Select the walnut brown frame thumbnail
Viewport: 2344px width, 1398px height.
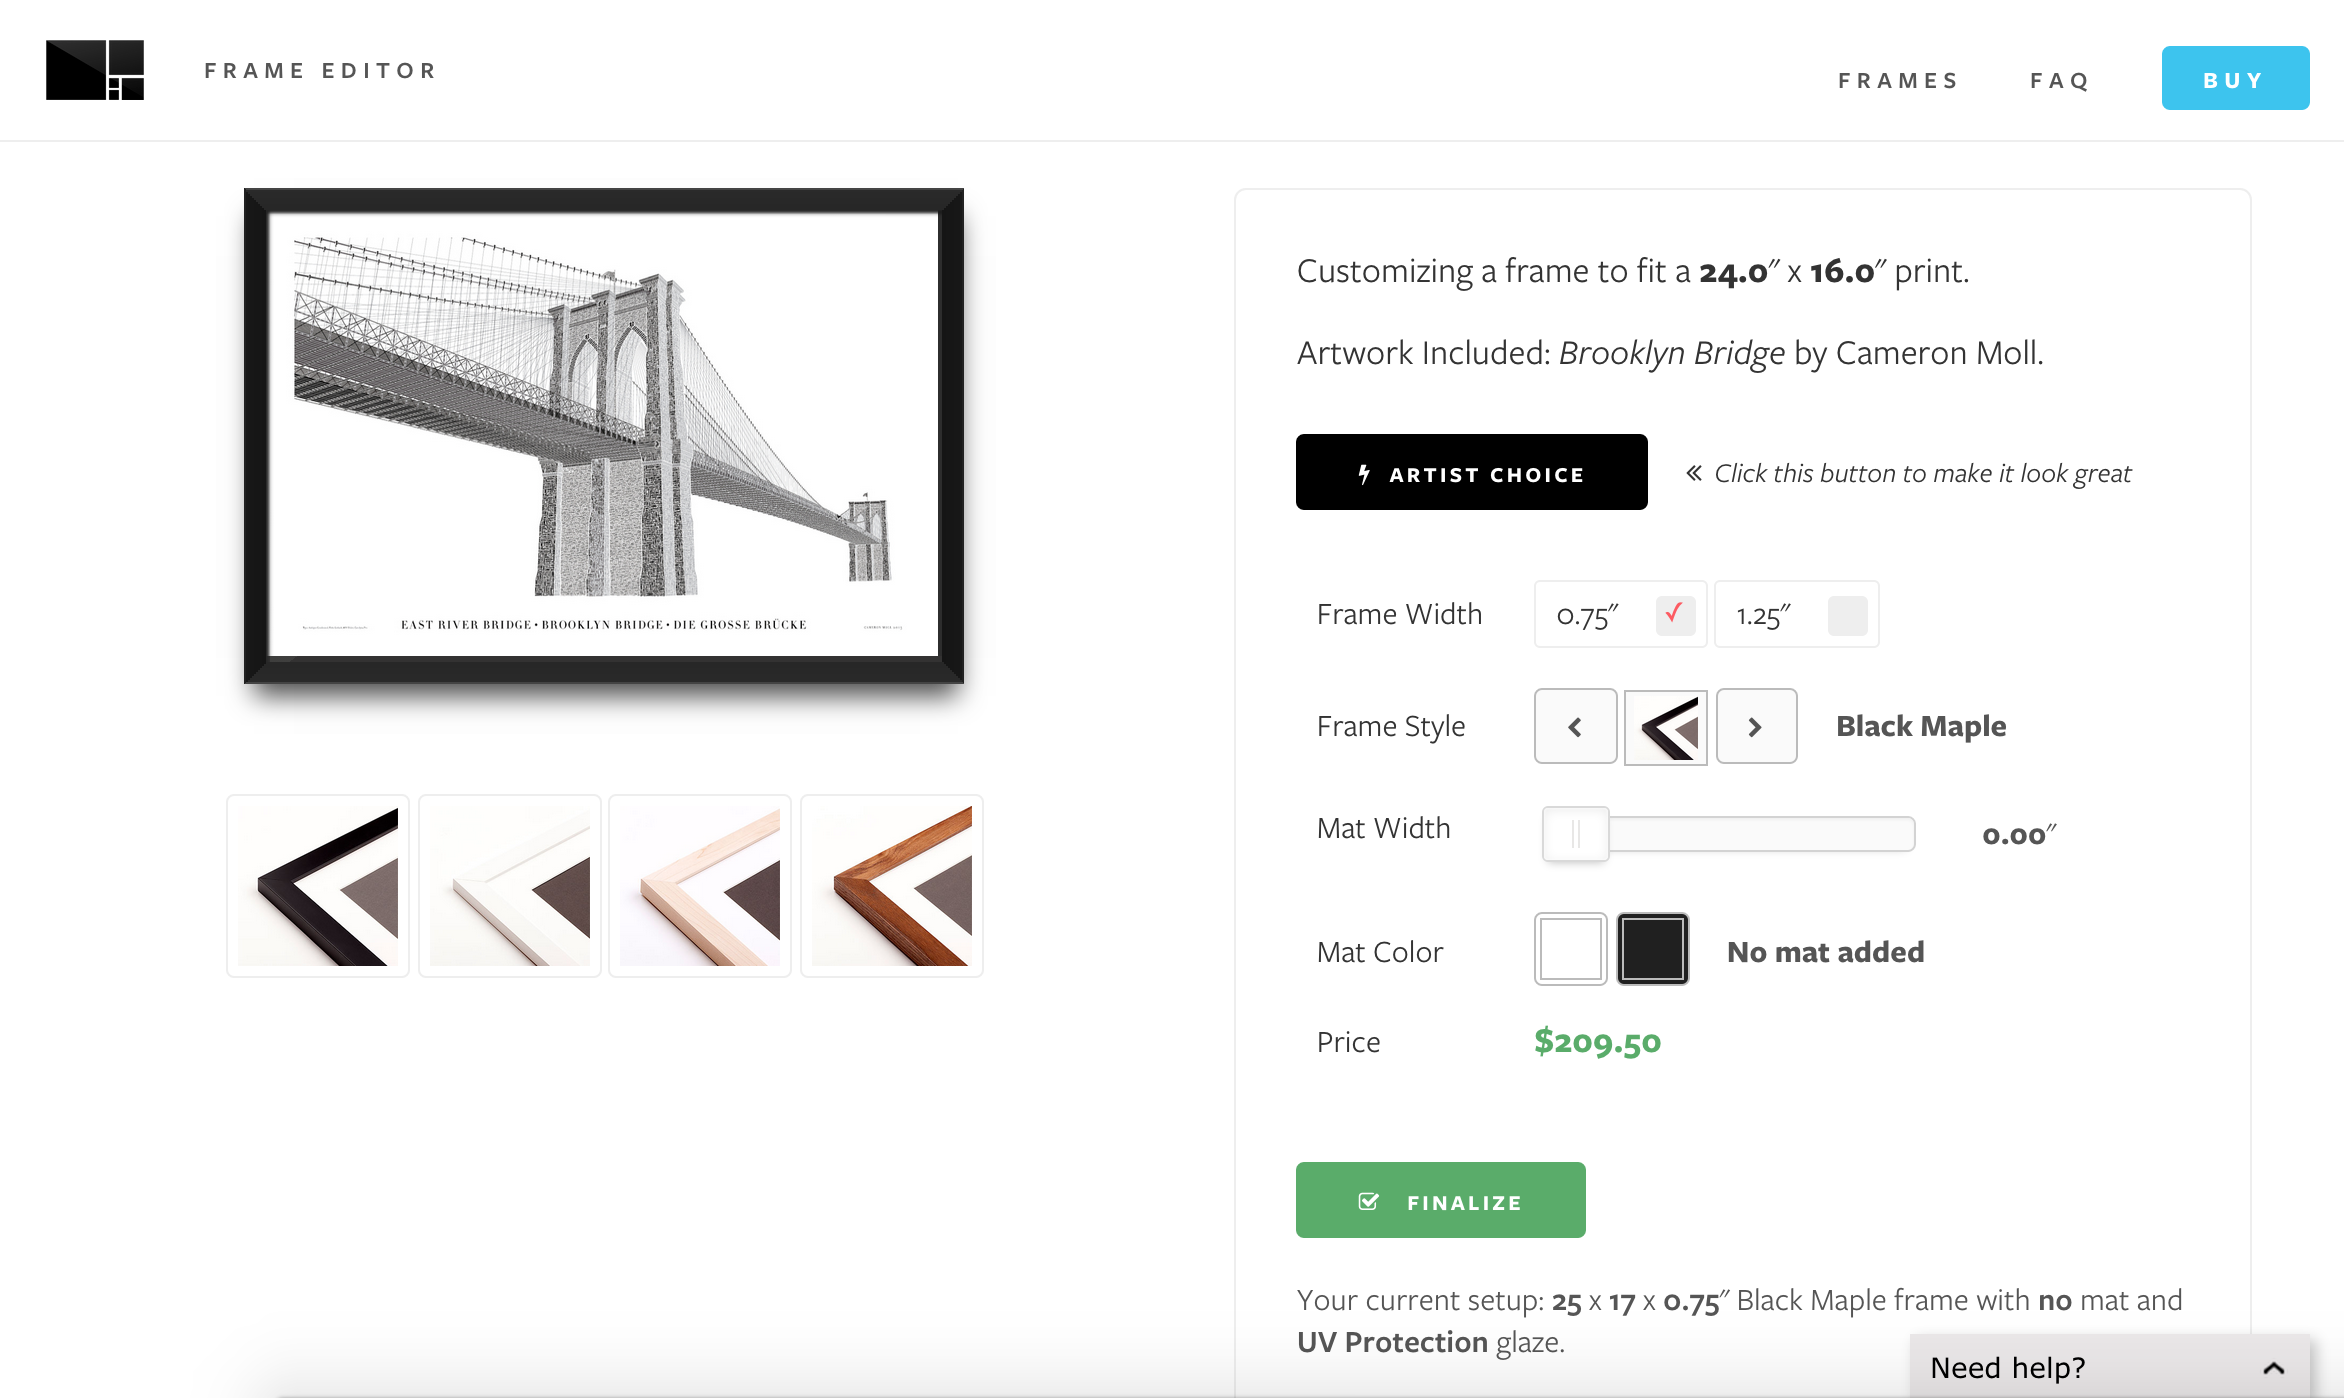[x=892, y=886]
